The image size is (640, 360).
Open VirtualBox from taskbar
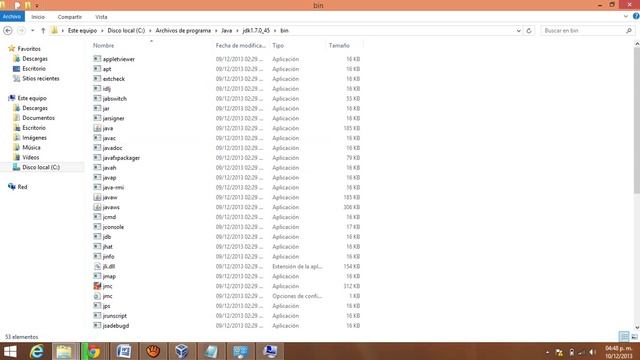(182, 351)
